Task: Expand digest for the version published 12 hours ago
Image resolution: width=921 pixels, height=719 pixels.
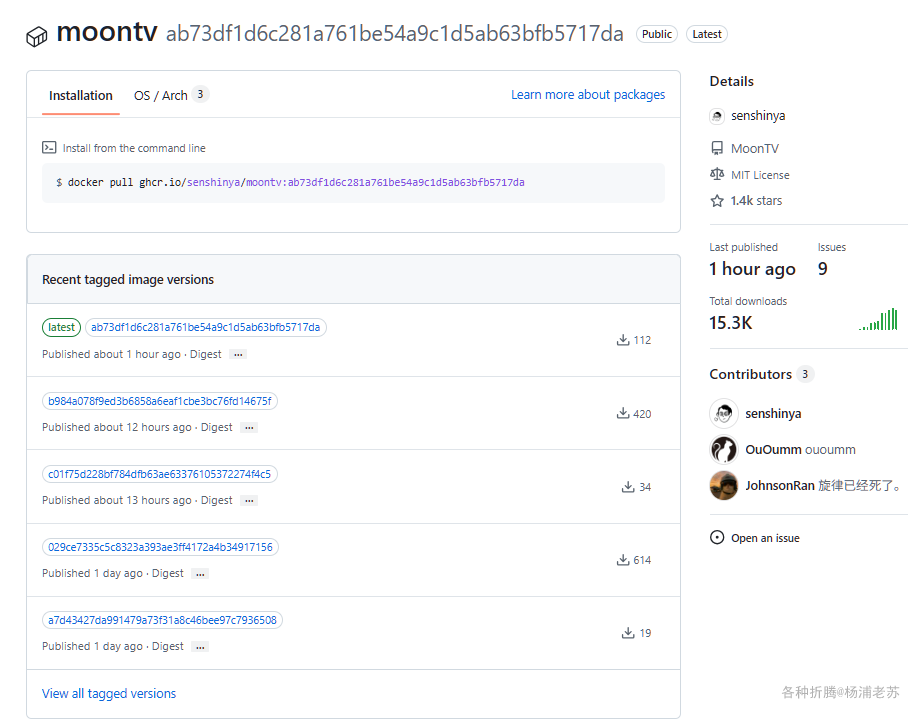Action: tap(249, 427)
